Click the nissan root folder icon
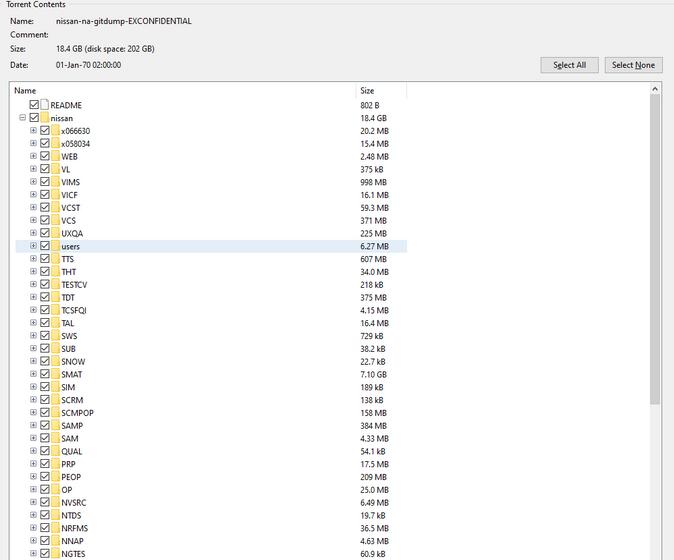This screenshot has width=674, height=560. click(45, 118)
